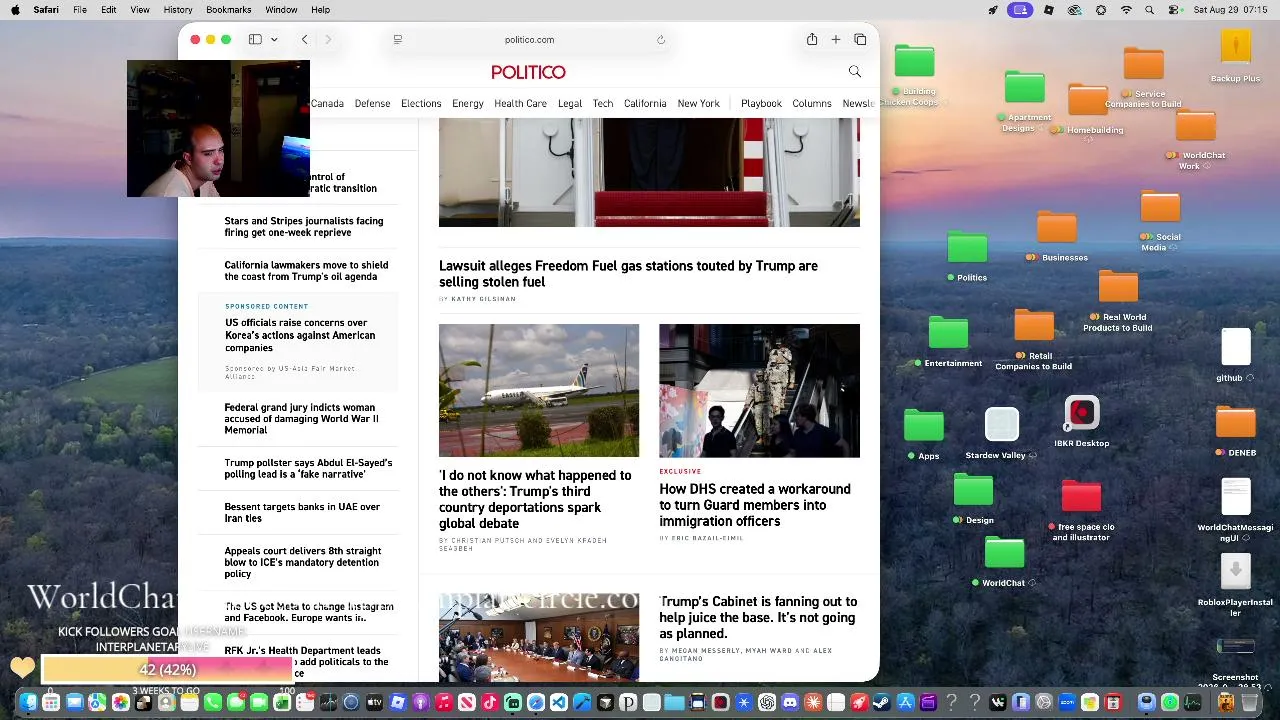The width and height of the screenshot is (1280, 720).
Task: Read the Trump's Cabinet fanning out story
Action: pyautogui.click(x=758, y=617)
